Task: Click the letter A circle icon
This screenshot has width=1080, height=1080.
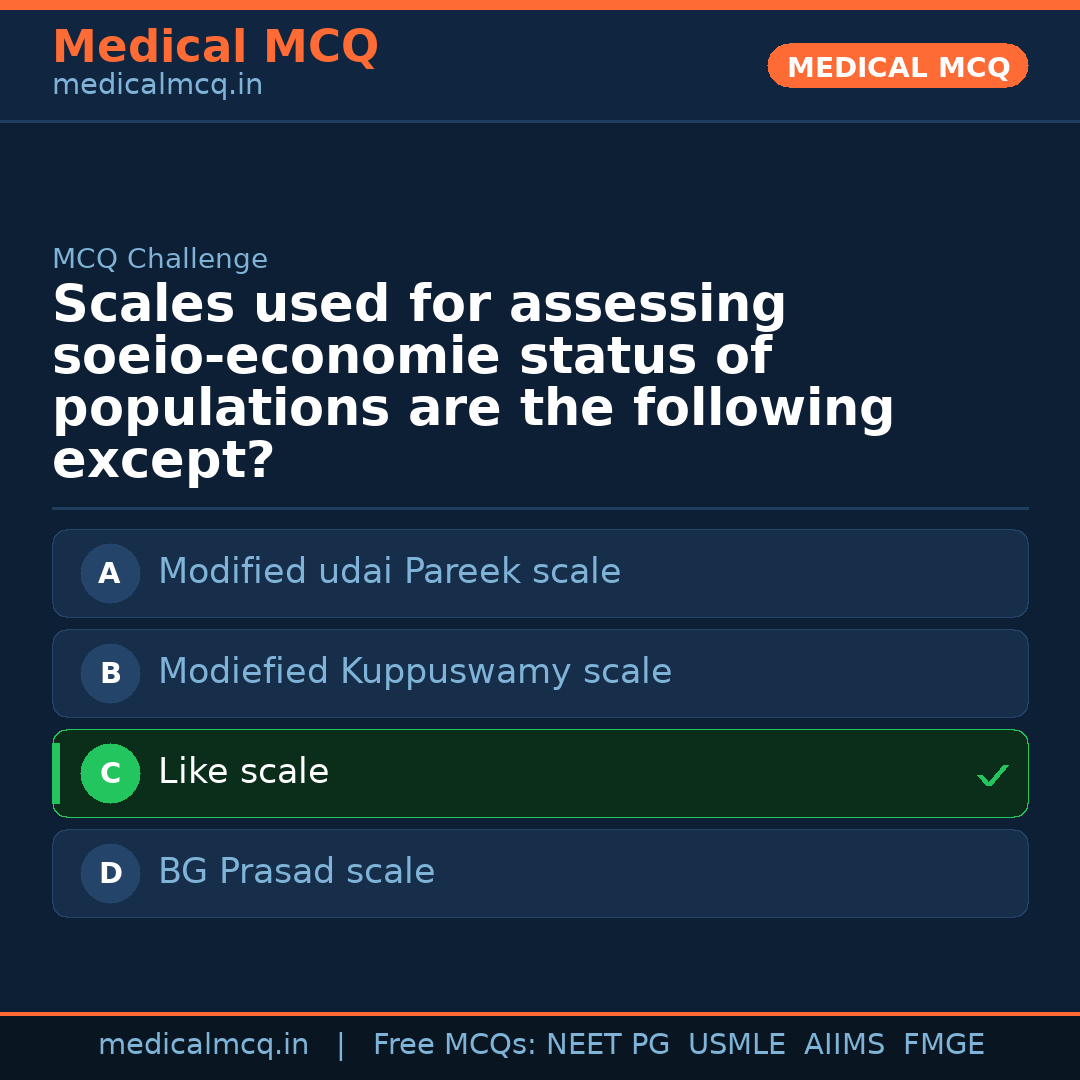Action: [110, 573]
